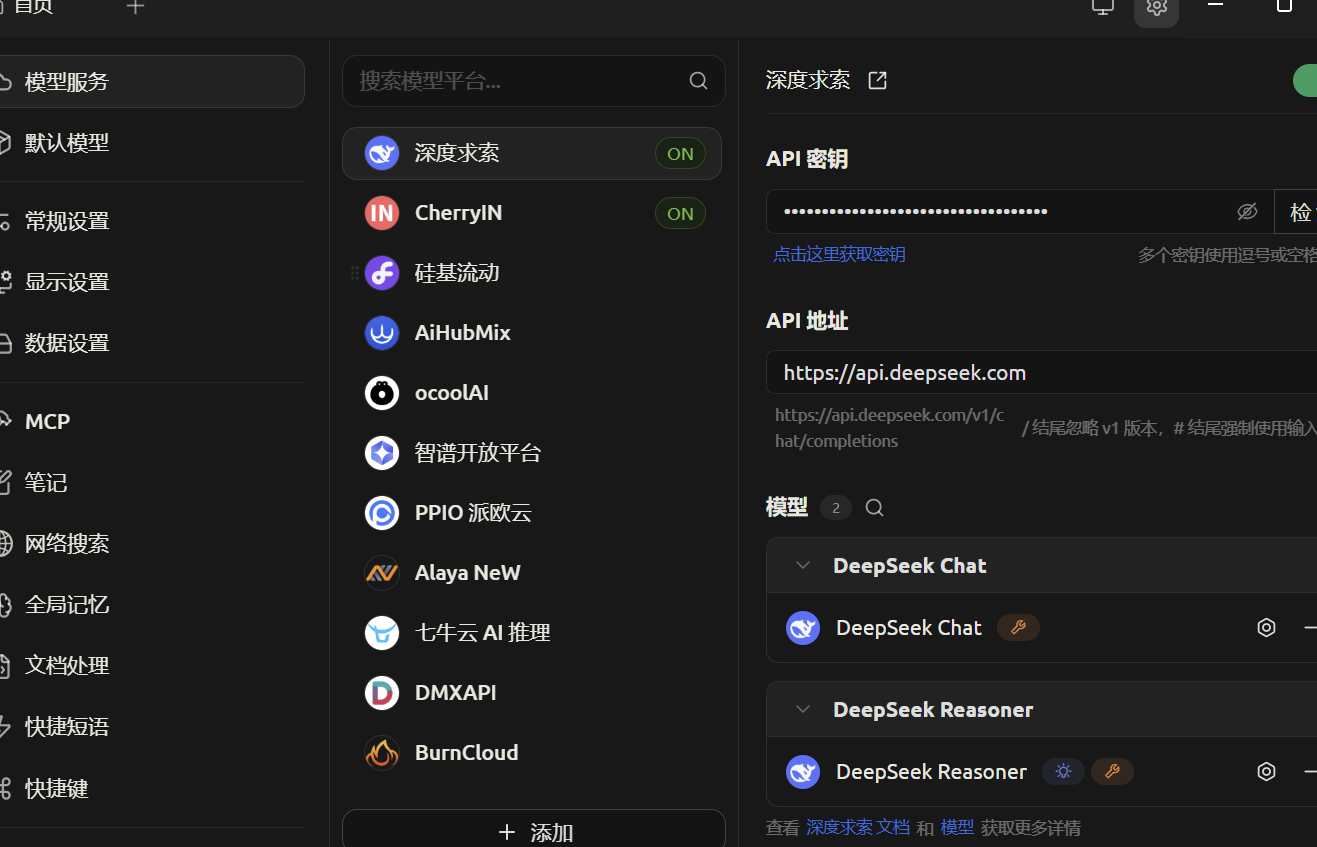Open 深度求索 official site external link icon
The width and height of the screenshot is (1317, 847).
[x=877, y=81]
